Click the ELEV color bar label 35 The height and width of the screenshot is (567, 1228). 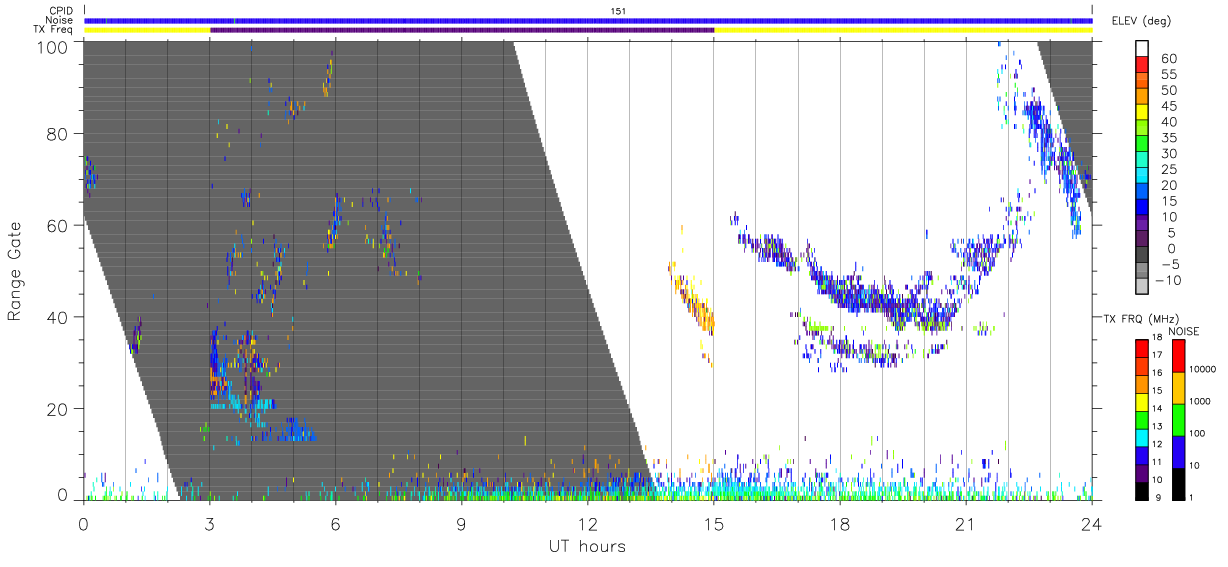point(1169,138)
